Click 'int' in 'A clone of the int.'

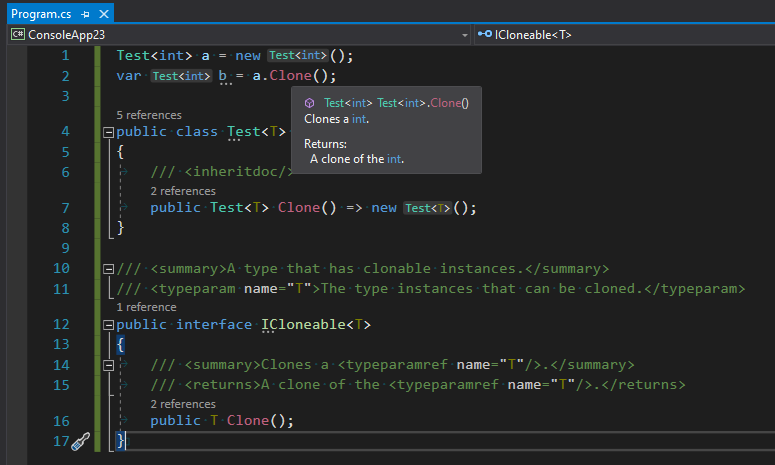coord(394,159)
